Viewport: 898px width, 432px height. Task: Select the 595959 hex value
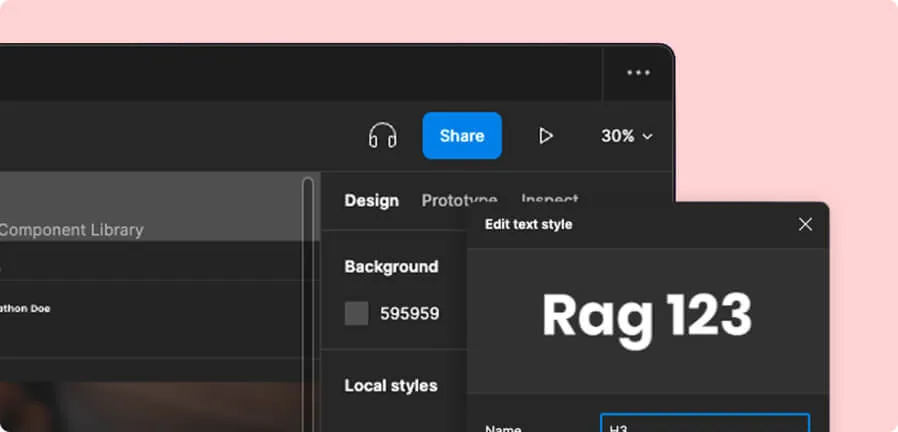[x=410, y=314]
